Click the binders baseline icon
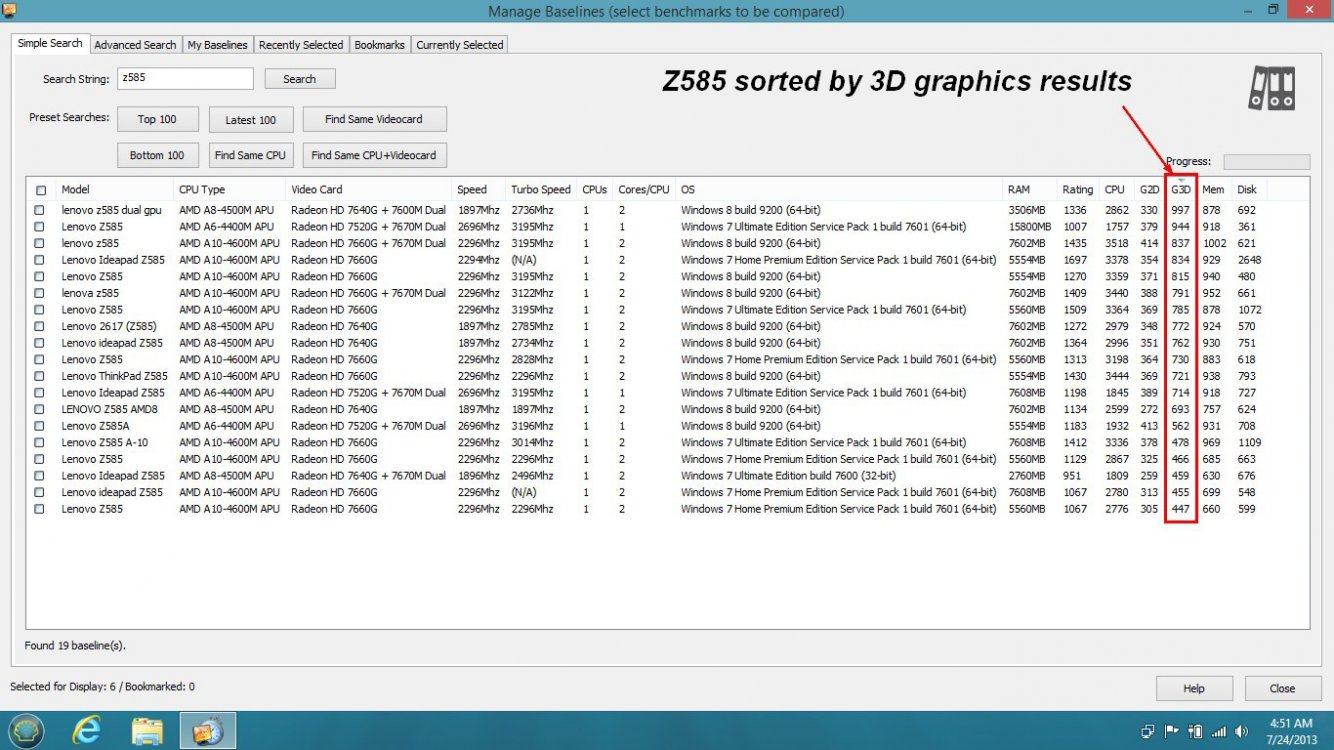The width and height of the screenshot is (1334, 750). click(x=1271, y=88)
